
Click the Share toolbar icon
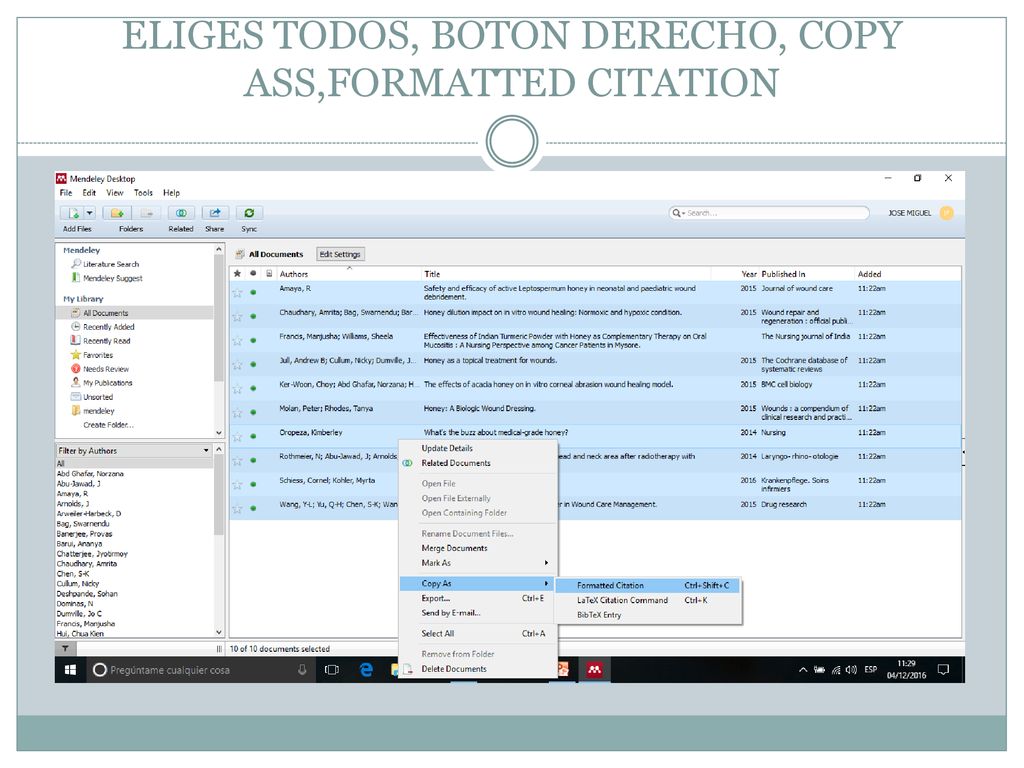click(214, 213)
